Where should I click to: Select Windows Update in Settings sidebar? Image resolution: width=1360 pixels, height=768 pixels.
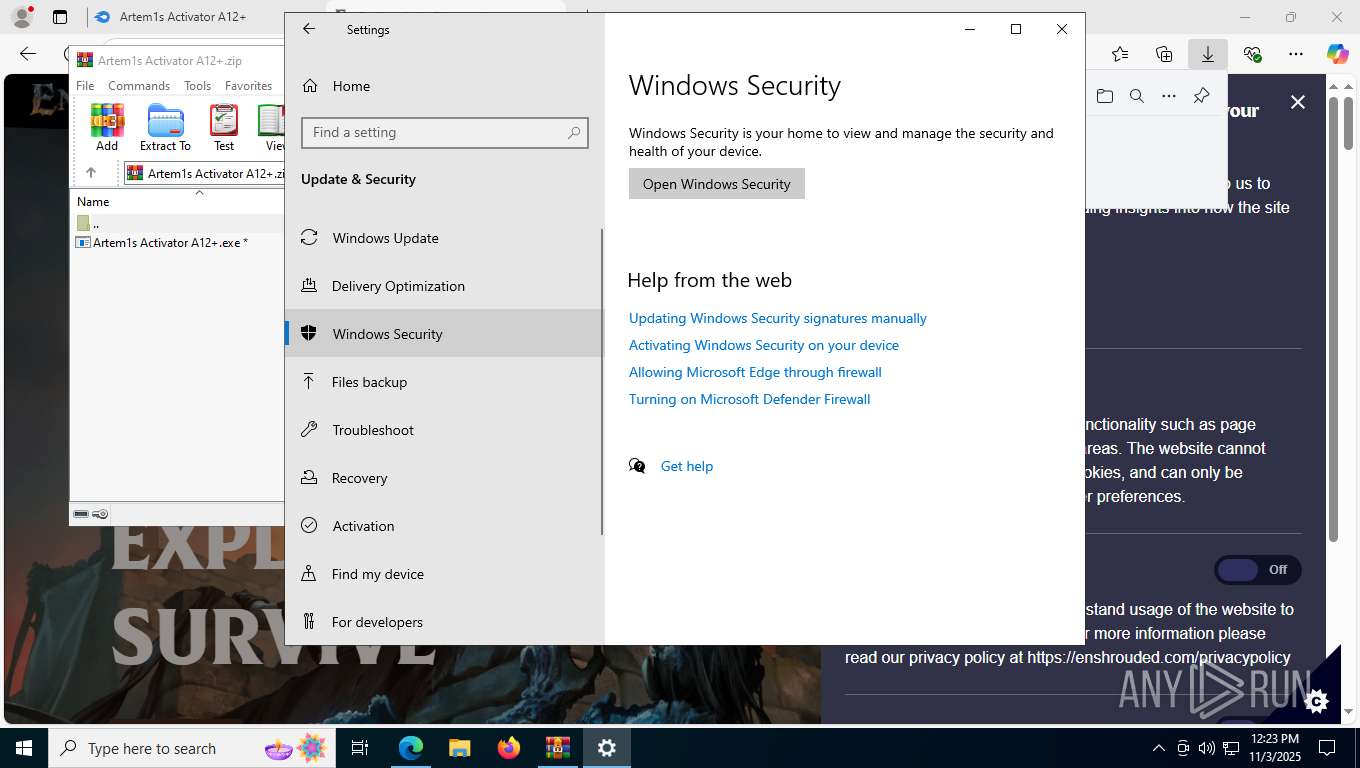pyautogui.click(x=444, y=238)
